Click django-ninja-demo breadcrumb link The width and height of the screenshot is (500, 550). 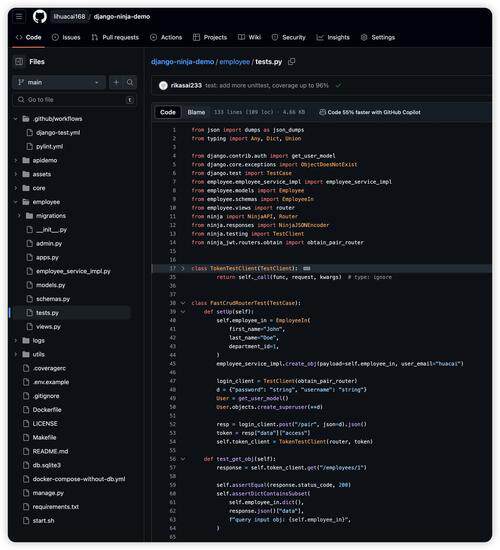click(x=182, y=62)
